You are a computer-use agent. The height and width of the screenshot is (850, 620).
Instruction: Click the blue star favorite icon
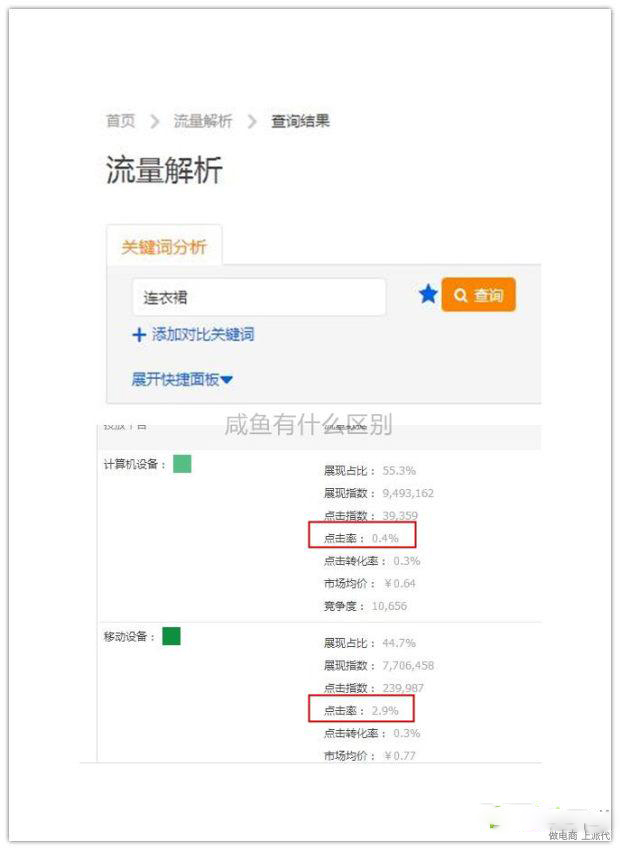[x=428, y=294]
